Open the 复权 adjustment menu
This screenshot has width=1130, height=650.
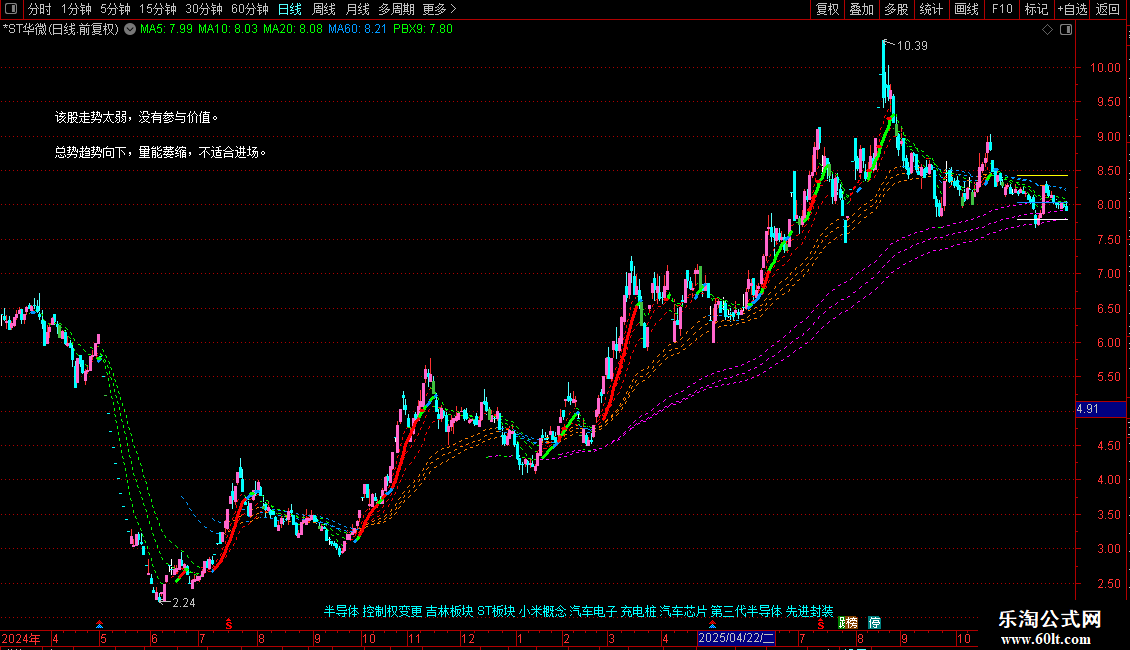coord(827,9)
